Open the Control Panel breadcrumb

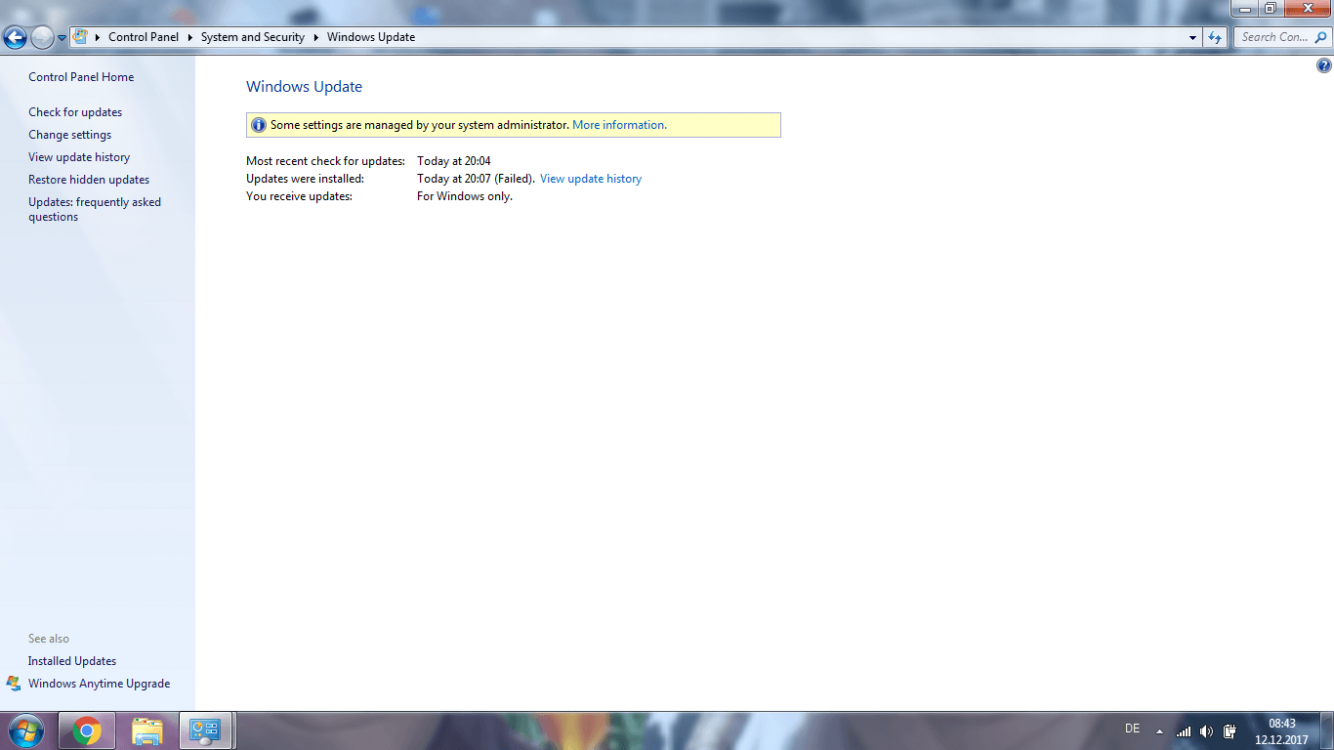pos(143,37)
